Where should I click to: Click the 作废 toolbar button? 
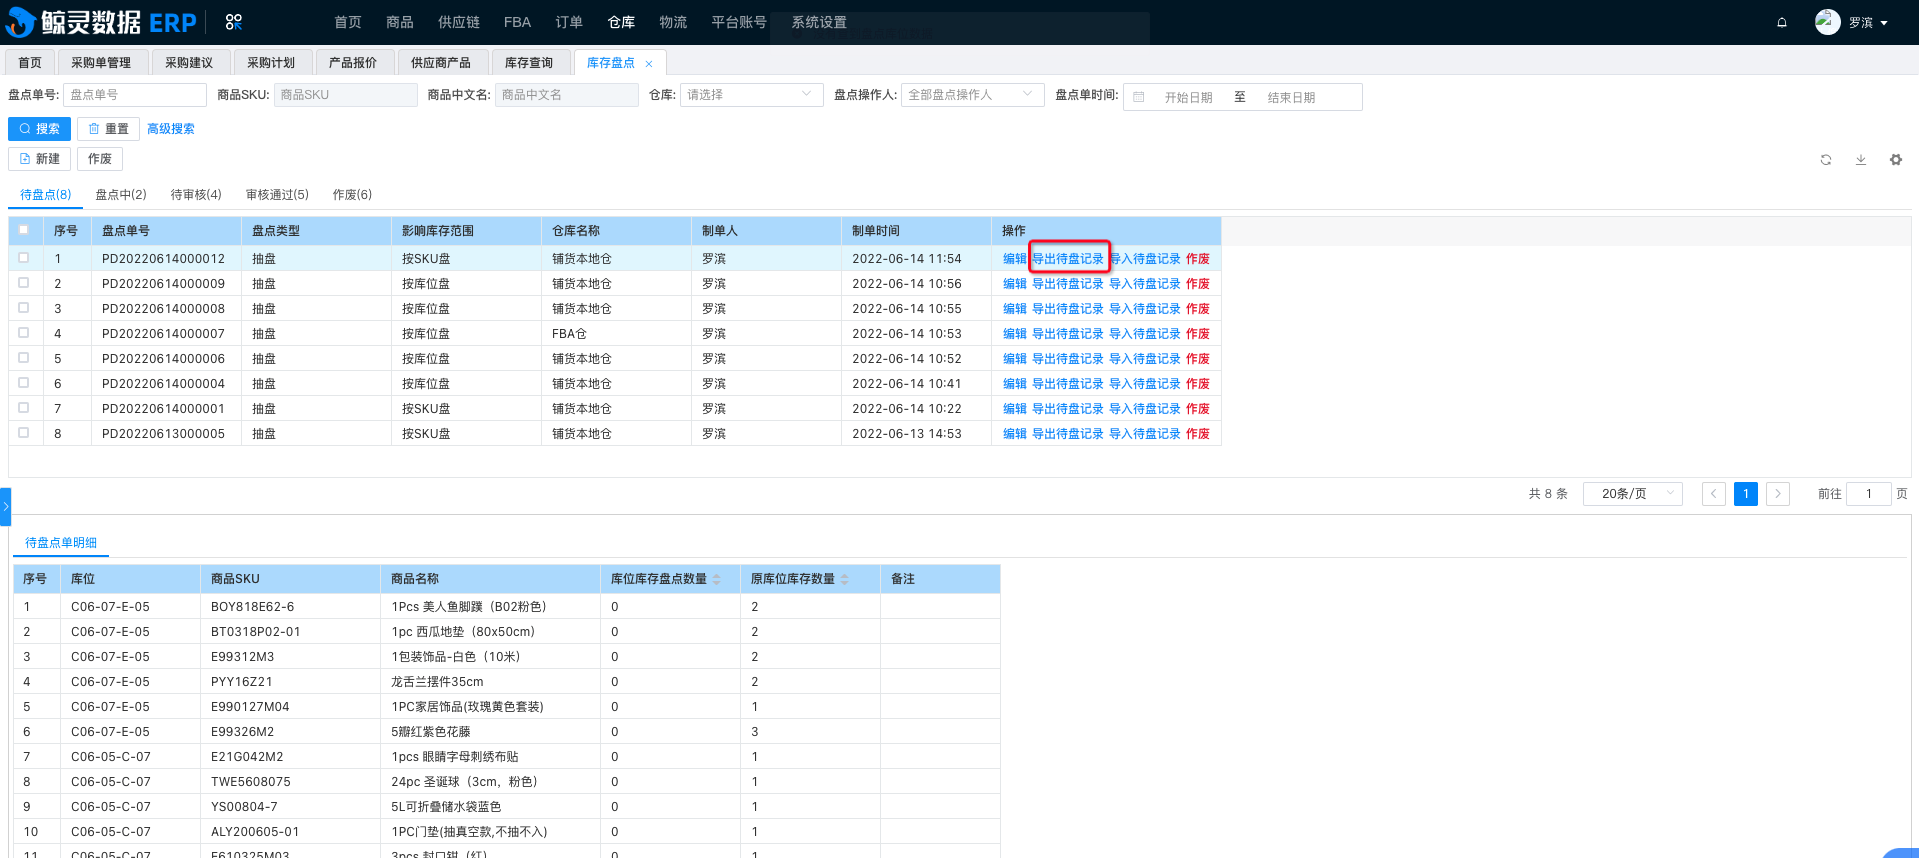[100, 159]
